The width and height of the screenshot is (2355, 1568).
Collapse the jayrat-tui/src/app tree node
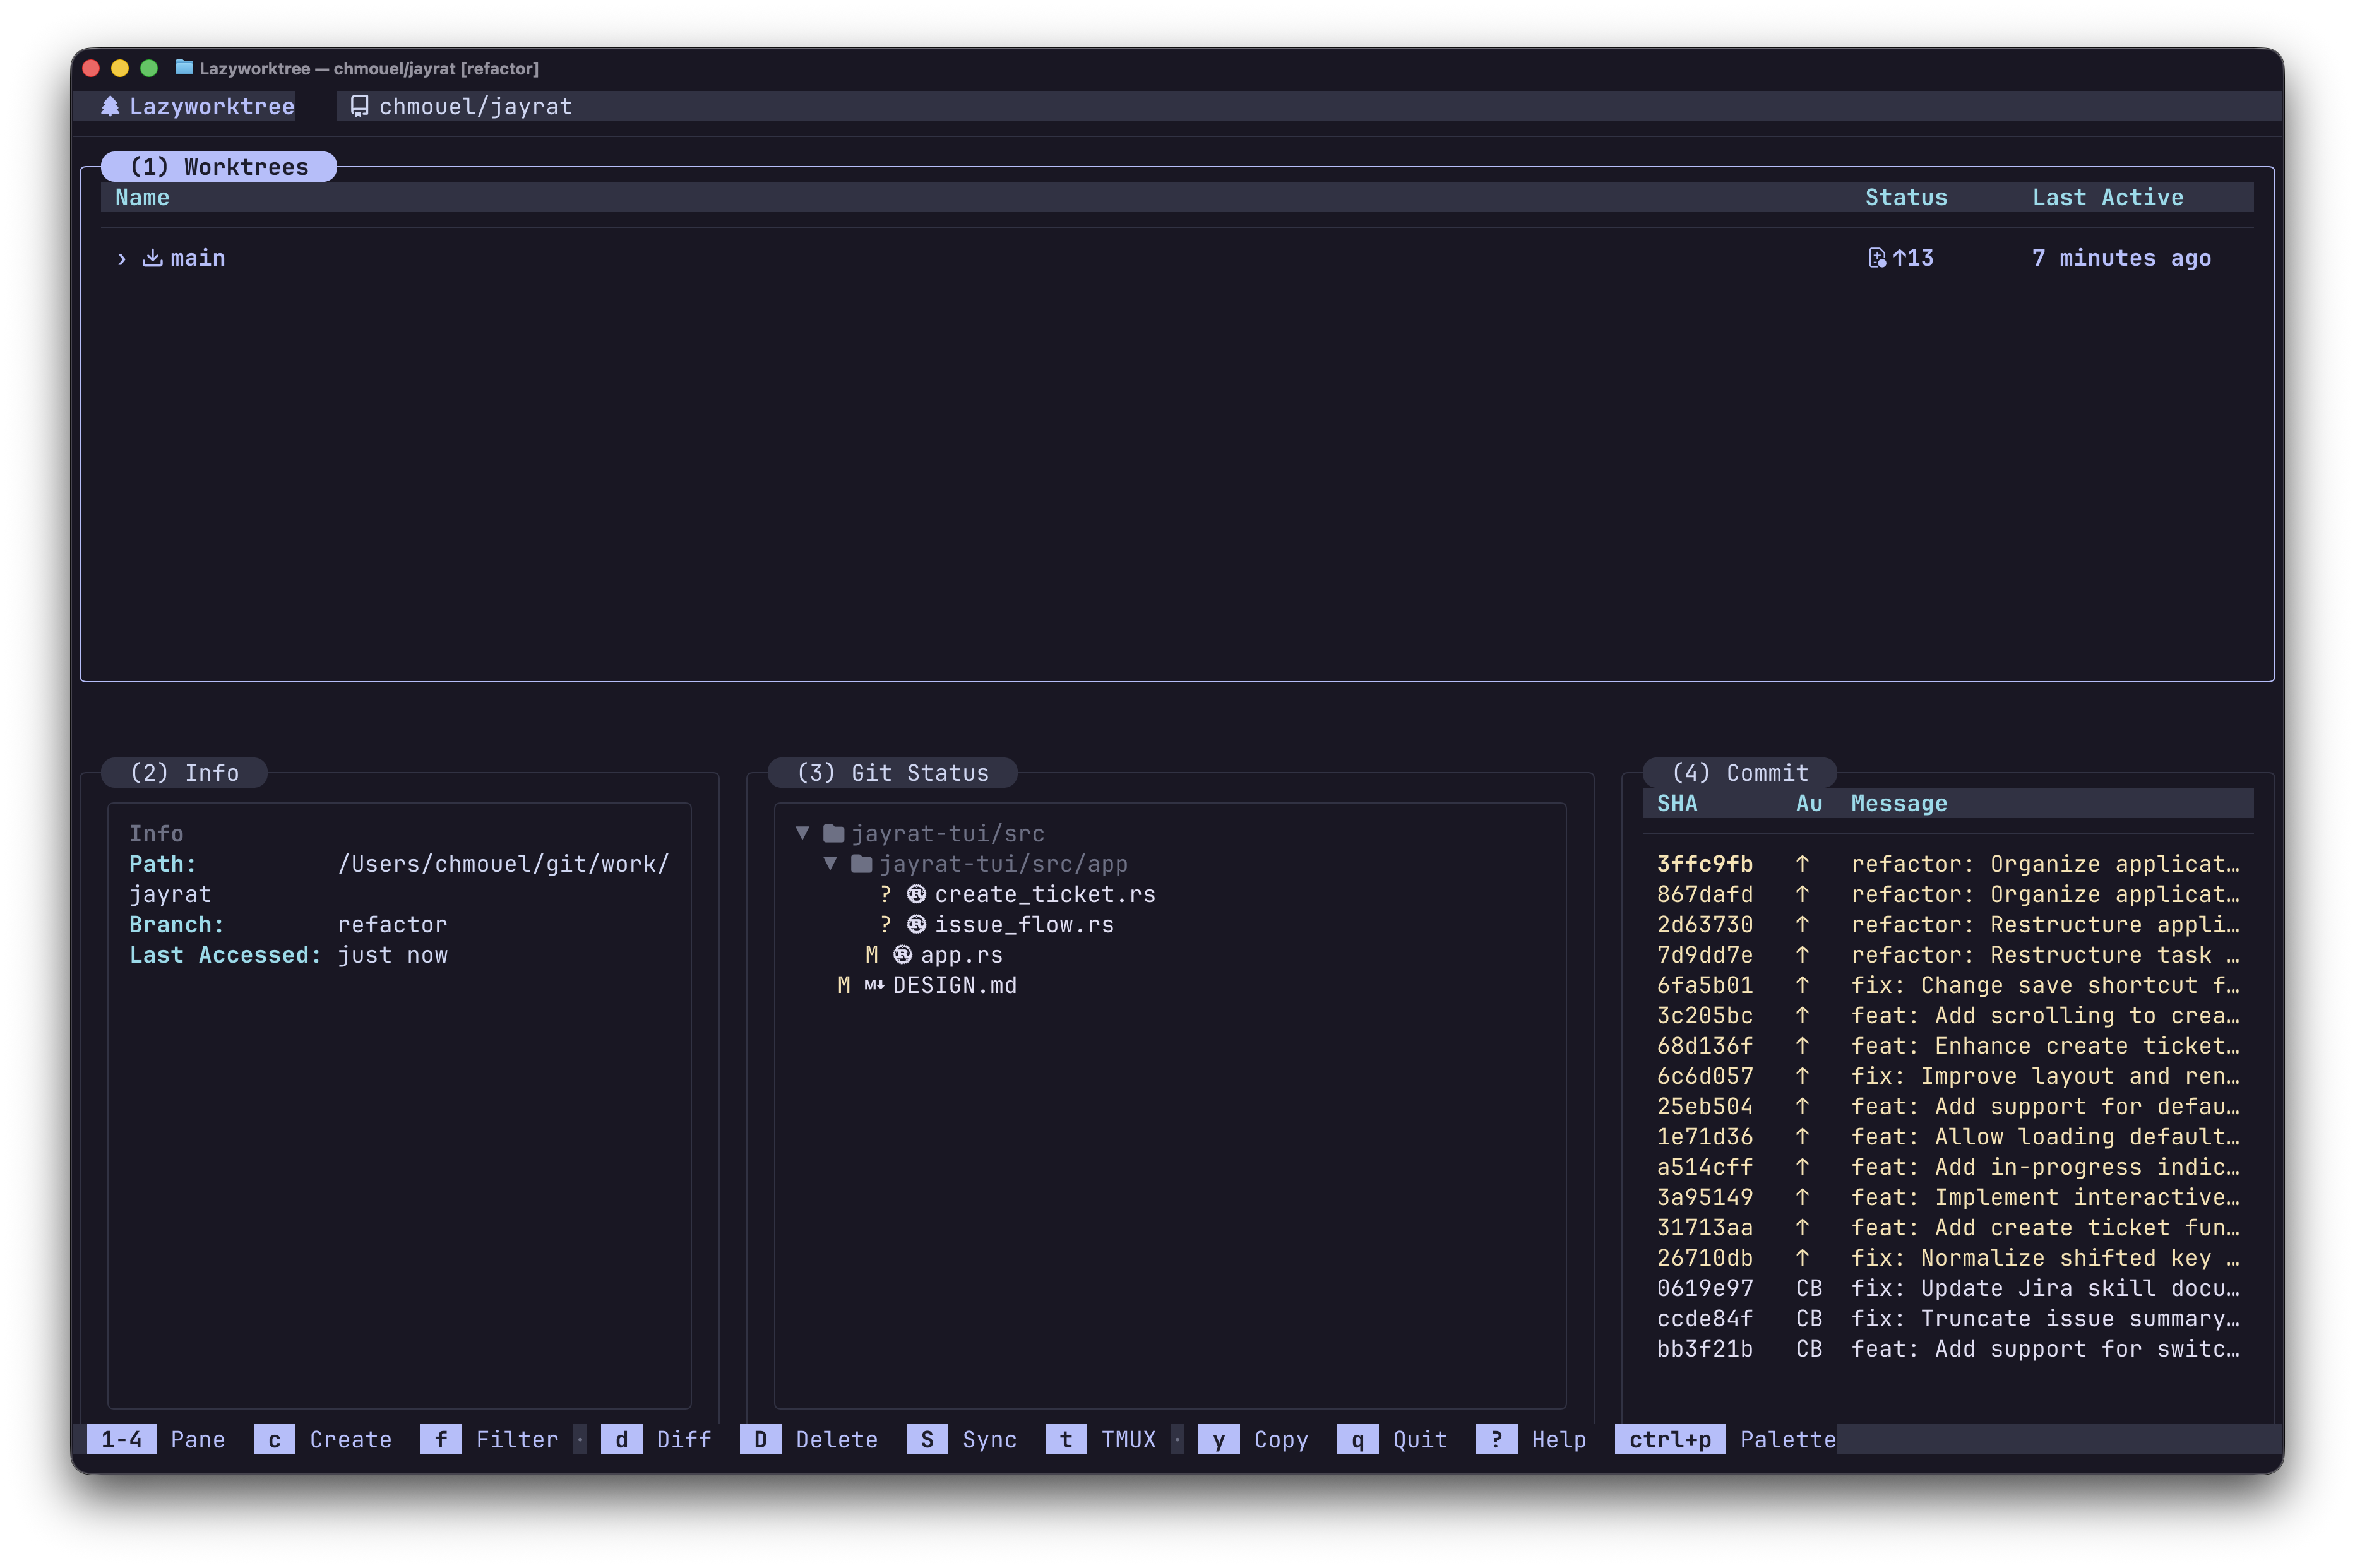(831, 863)
